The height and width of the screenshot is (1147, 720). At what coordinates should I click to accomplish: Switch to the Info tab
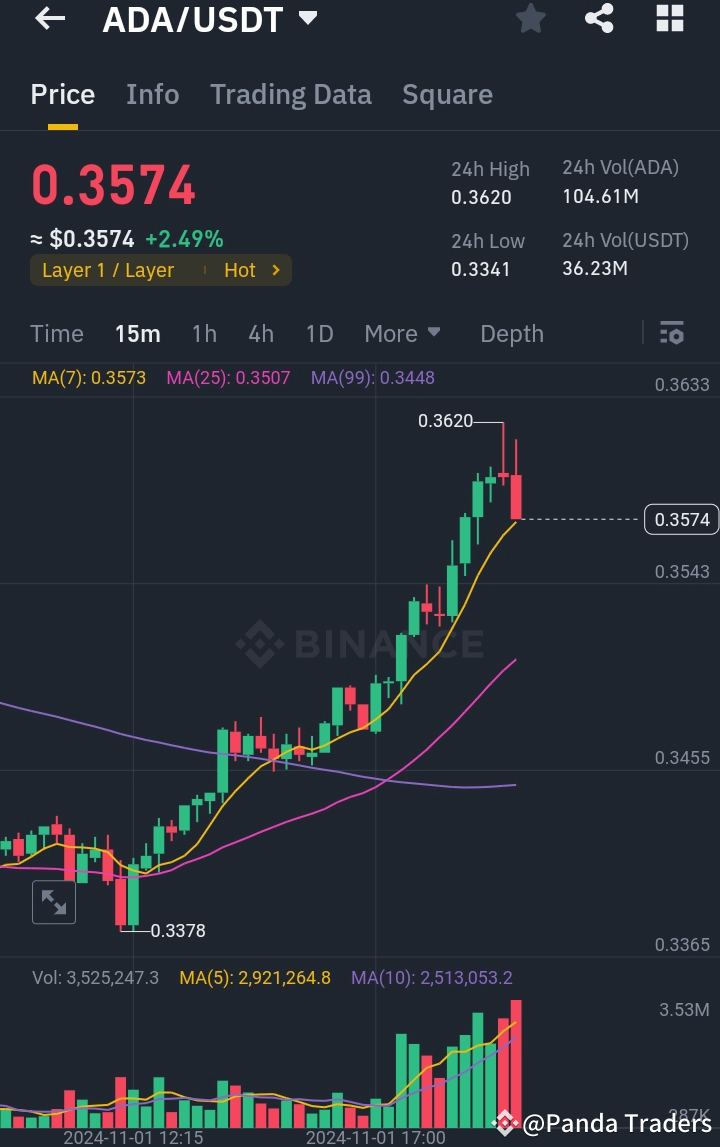(152, 94)
